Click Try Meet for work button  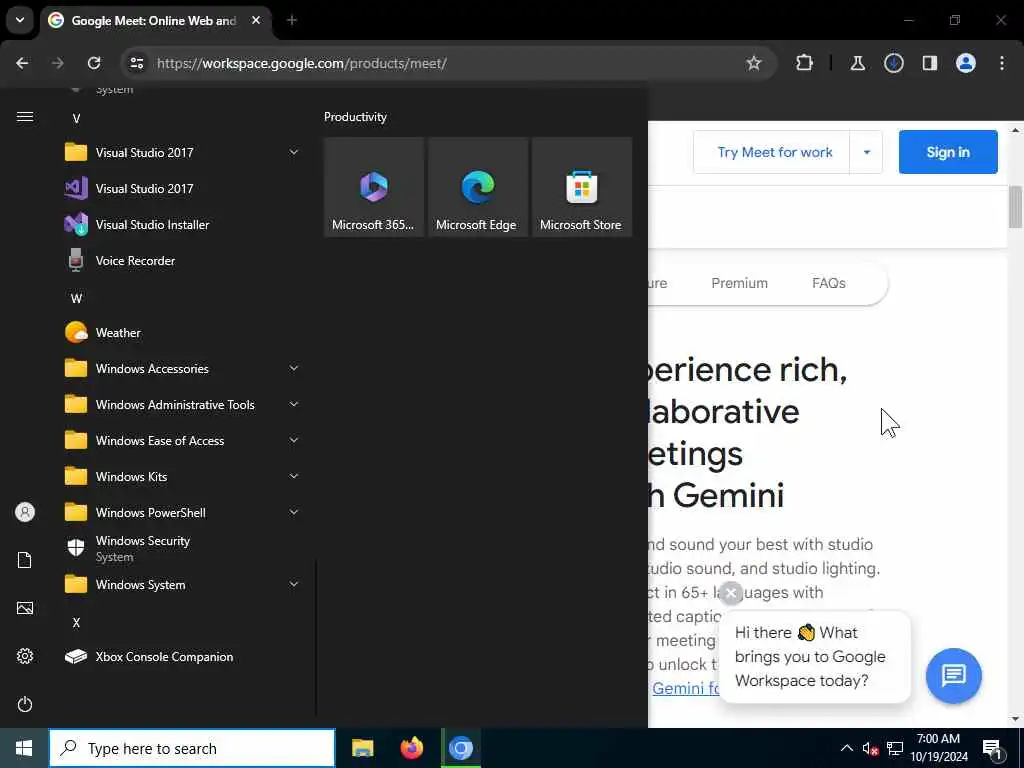click(772, 152)
